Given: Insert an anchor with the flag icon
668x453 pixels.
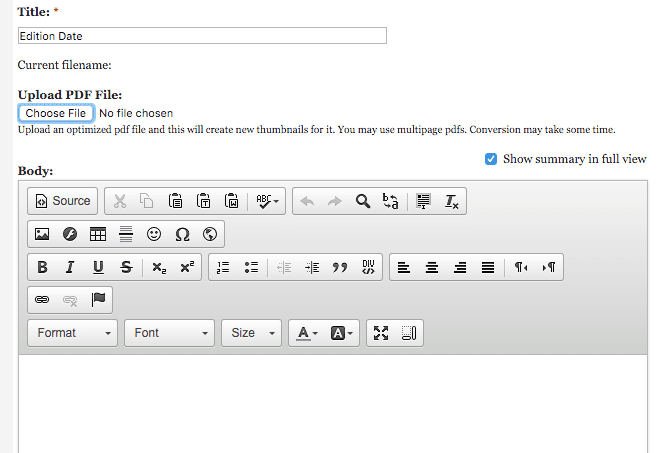Looking at the screenshot, I should [x=98, y=300].
